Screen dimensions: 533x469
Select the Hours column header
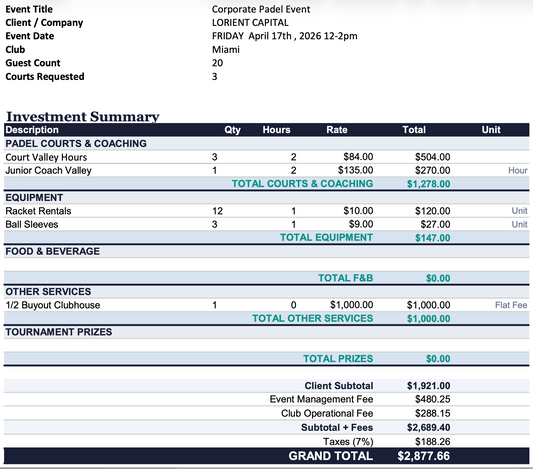tap(276, 129)
